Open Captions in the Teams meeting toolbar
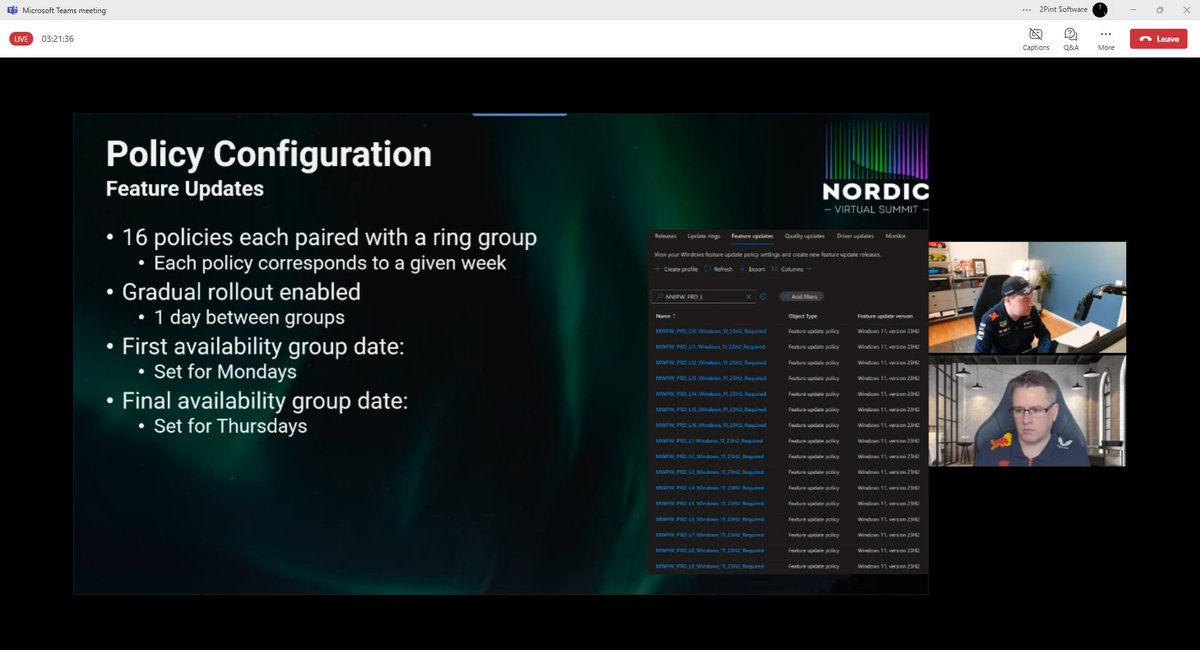The width and height of the screenshot is (1200, 650). click(1035, 38)
